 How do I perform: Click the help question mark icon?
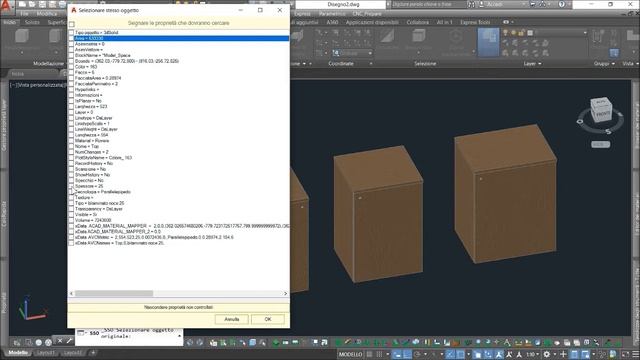(562, 4)
